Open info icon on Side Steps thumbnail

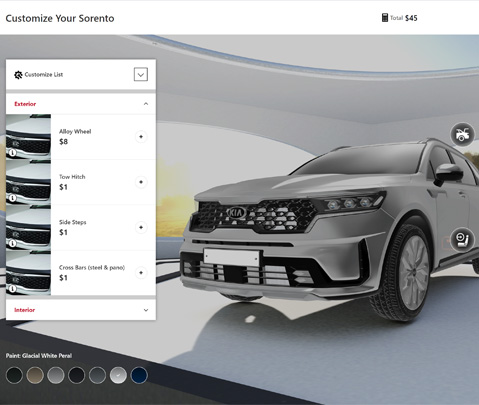(x=12, y=243)
